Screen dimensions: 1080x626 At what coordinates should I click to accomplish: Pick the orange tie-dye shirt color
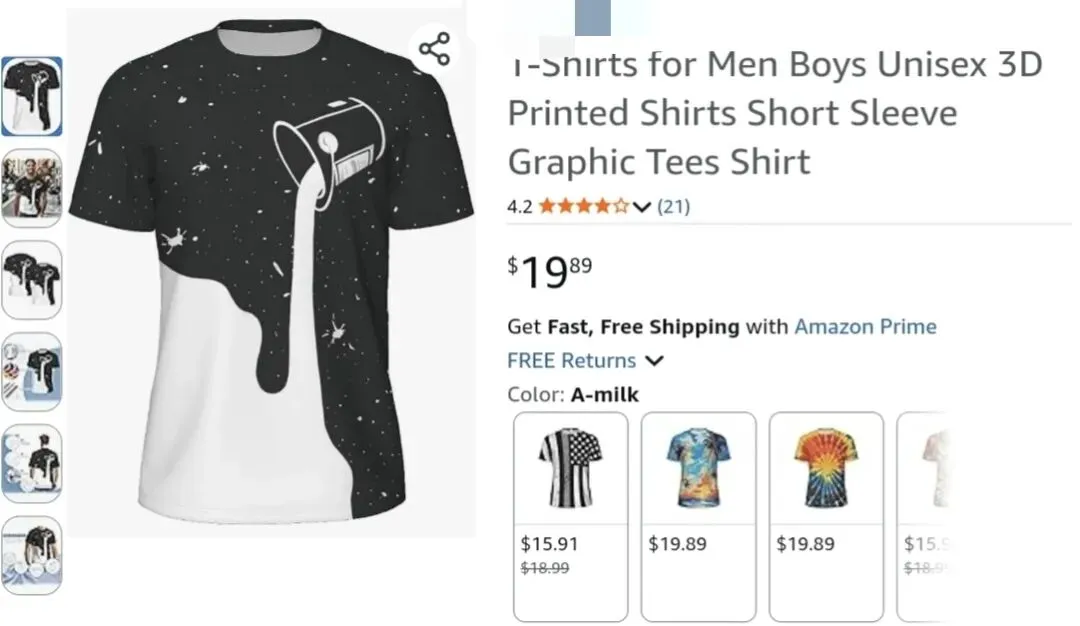click(x=826, y=468)
